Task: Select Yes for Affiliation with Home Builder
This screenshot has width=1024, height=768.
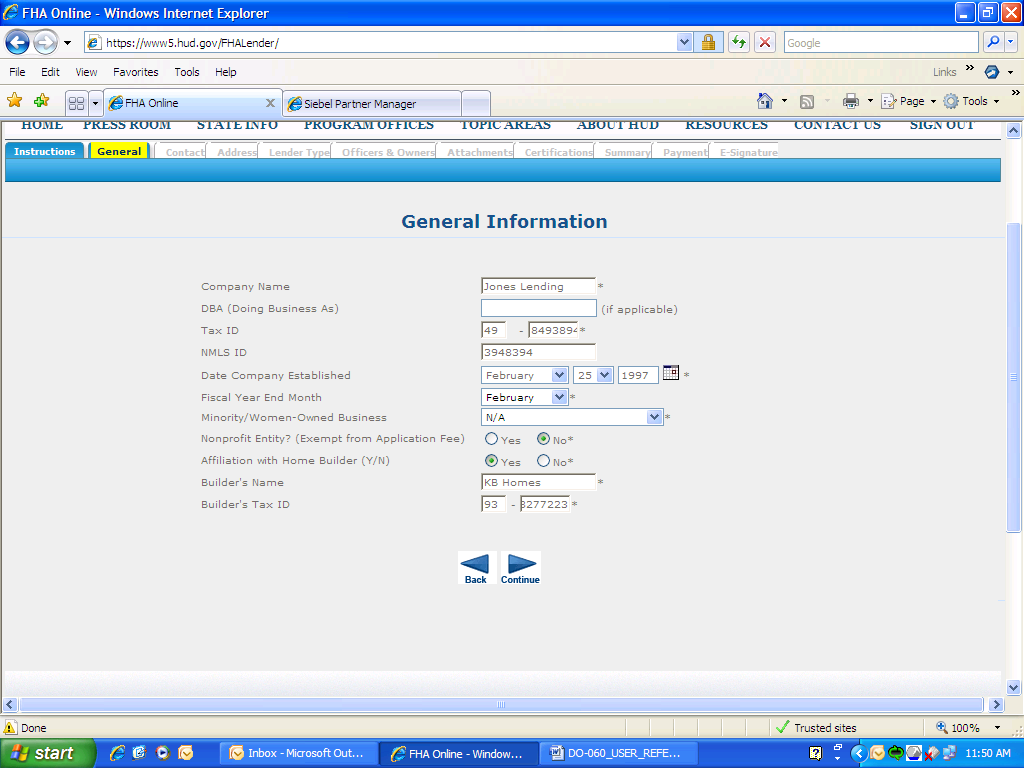Action: [x=491, y=460]
